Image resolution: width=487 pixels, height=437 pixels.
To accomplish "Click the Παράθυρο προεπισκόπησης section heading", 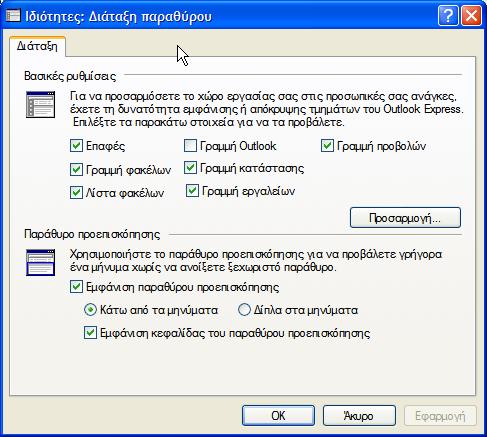I will 92,234.
